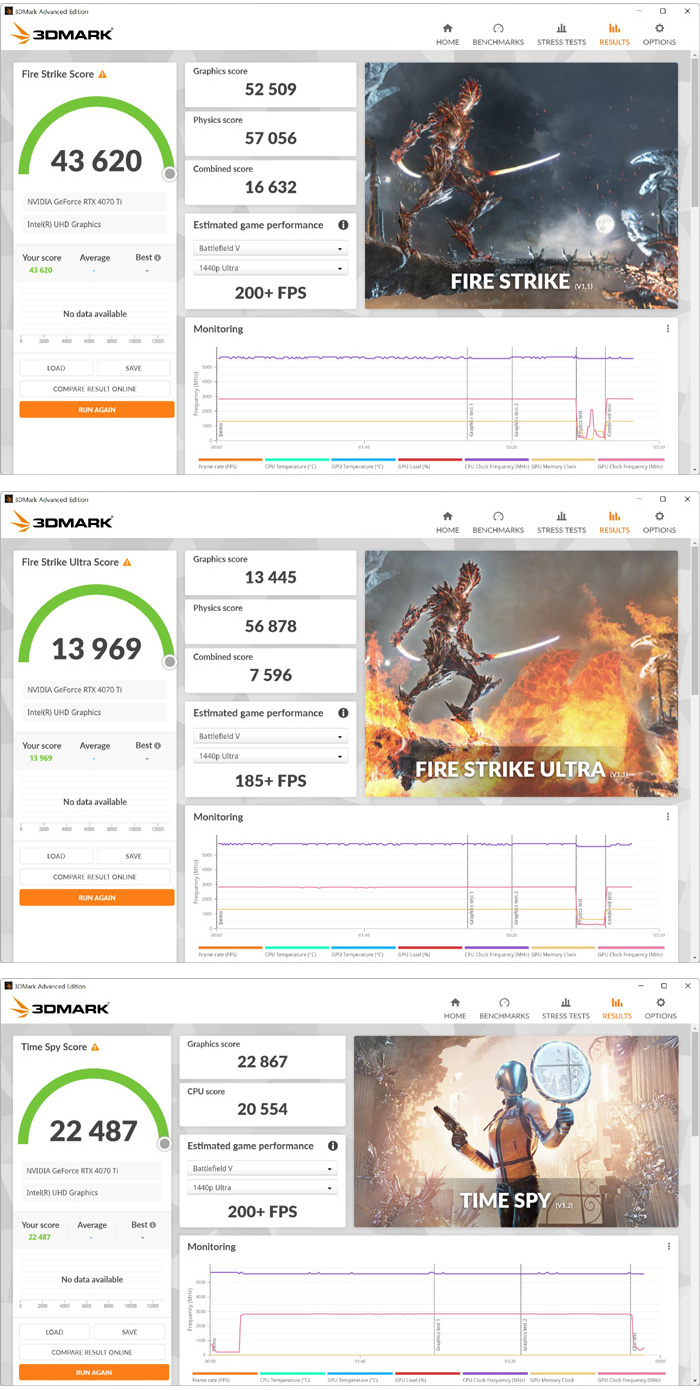Screen dimensions: 700x1390
Task: Click LOAD button in Fire Strike window
Action: point(56,368)
